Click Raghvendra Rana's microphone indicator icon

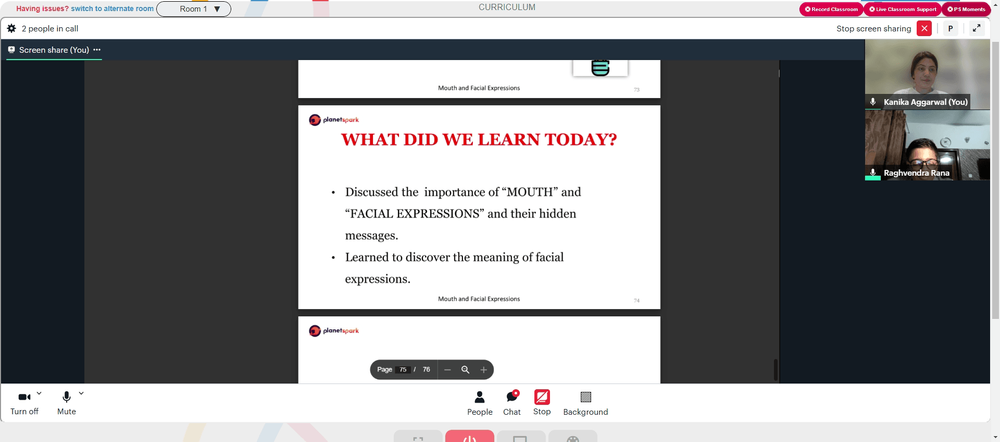pos(873,172)
